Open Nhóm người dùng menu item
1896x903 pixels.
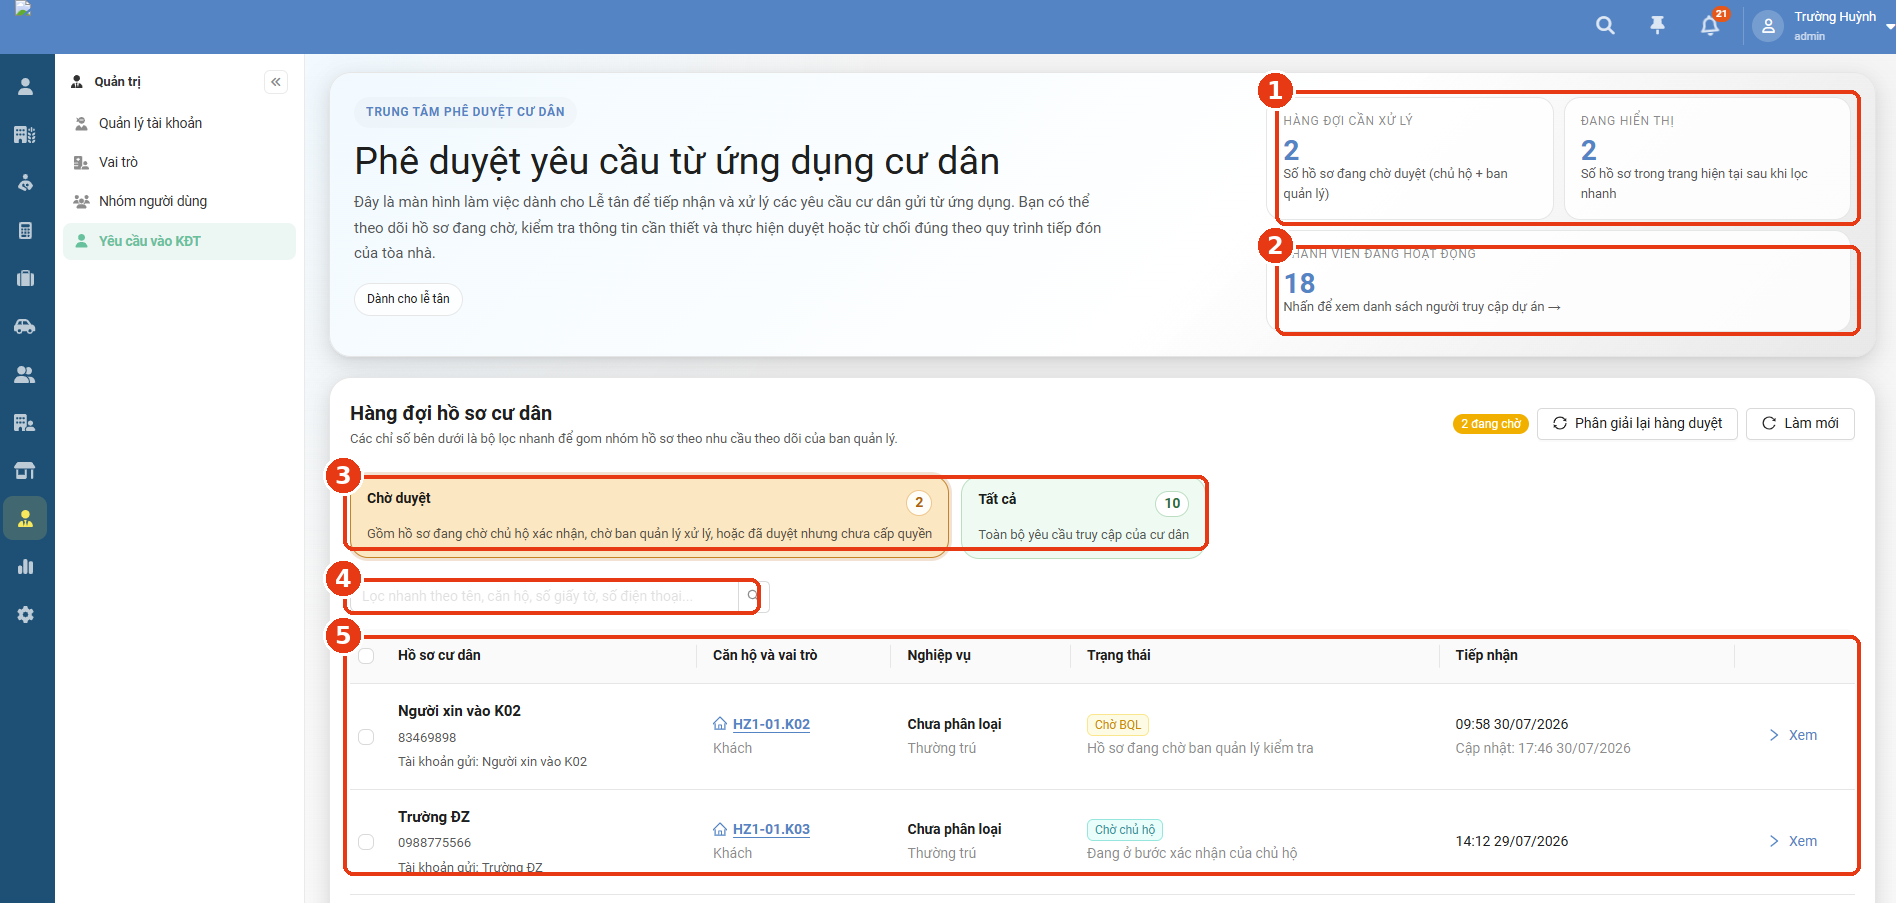180,201
